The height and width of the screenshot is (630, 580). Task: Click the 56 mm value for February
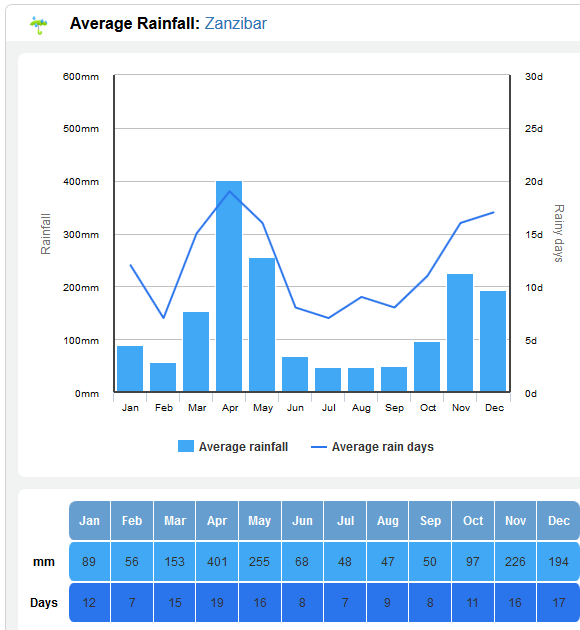[x=132, y=561]
